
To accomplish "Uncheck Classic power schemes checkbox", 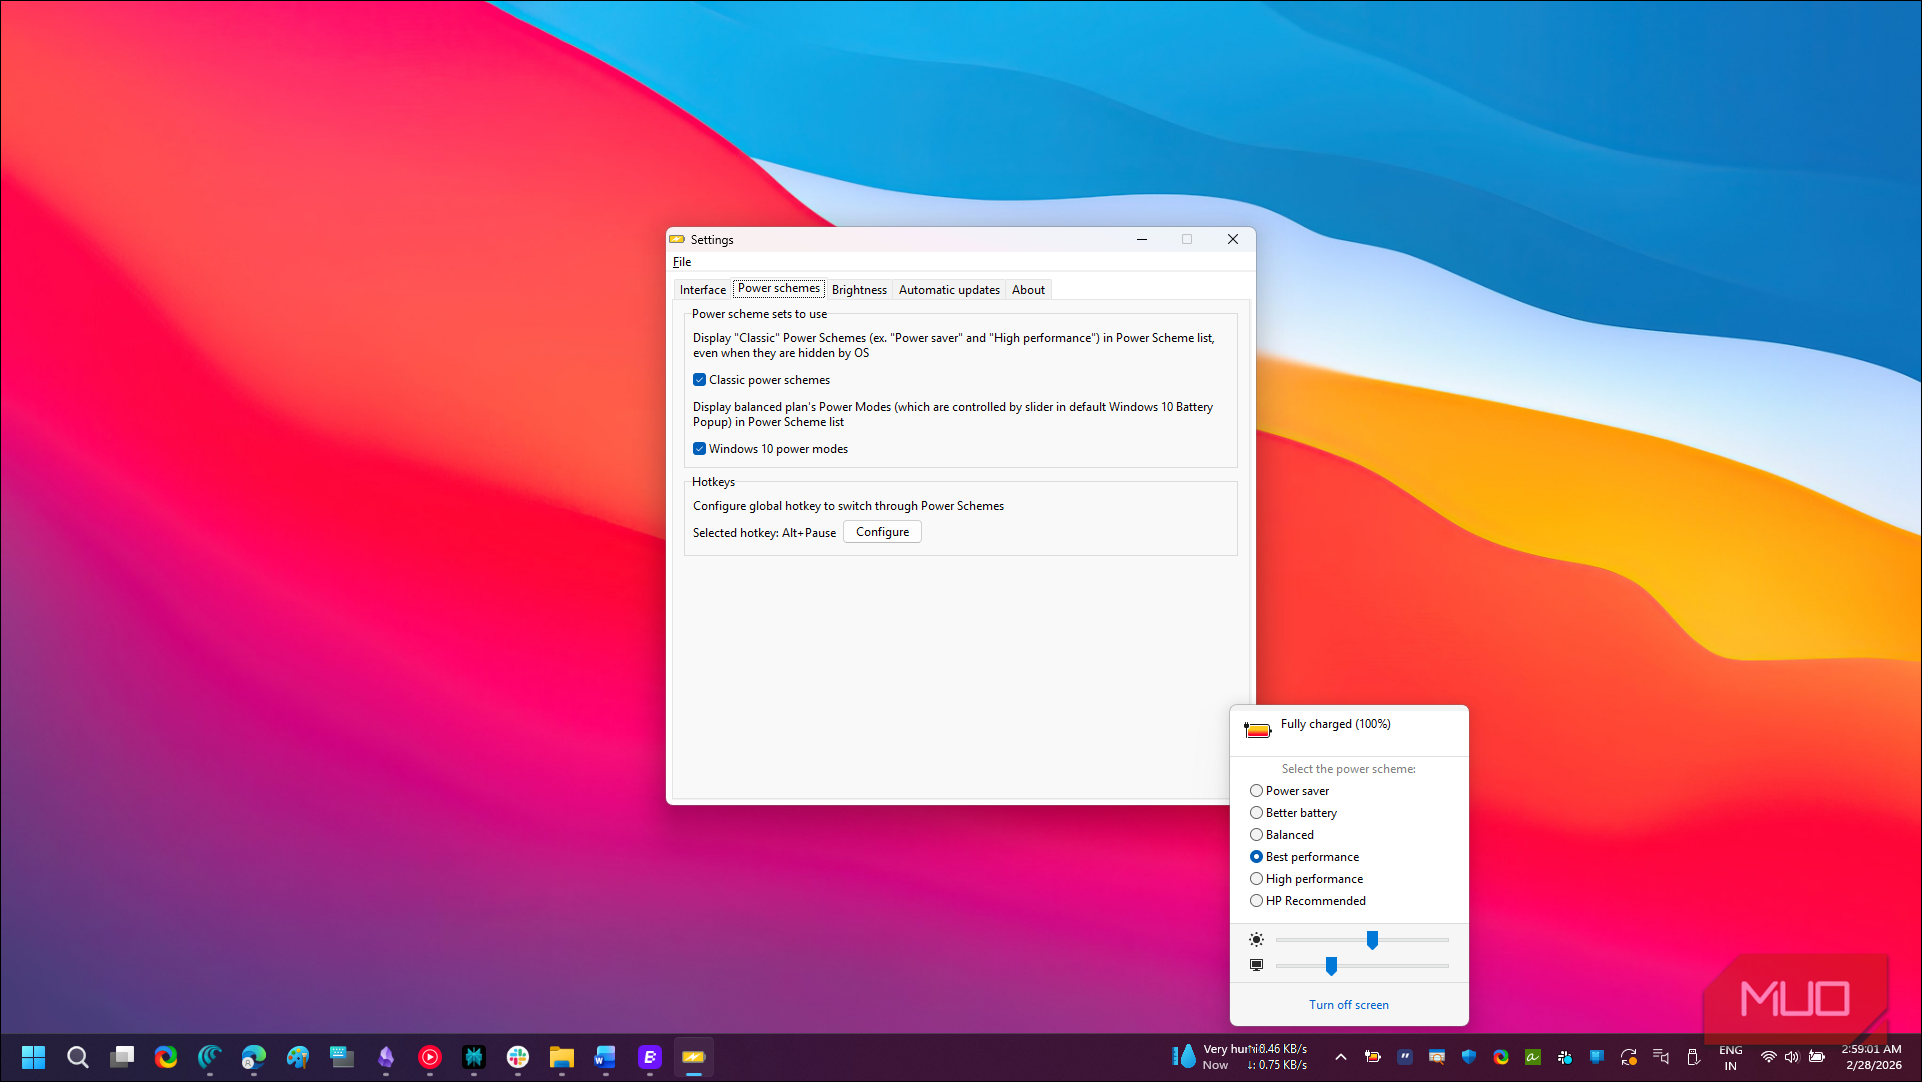I will coord(699,380).
